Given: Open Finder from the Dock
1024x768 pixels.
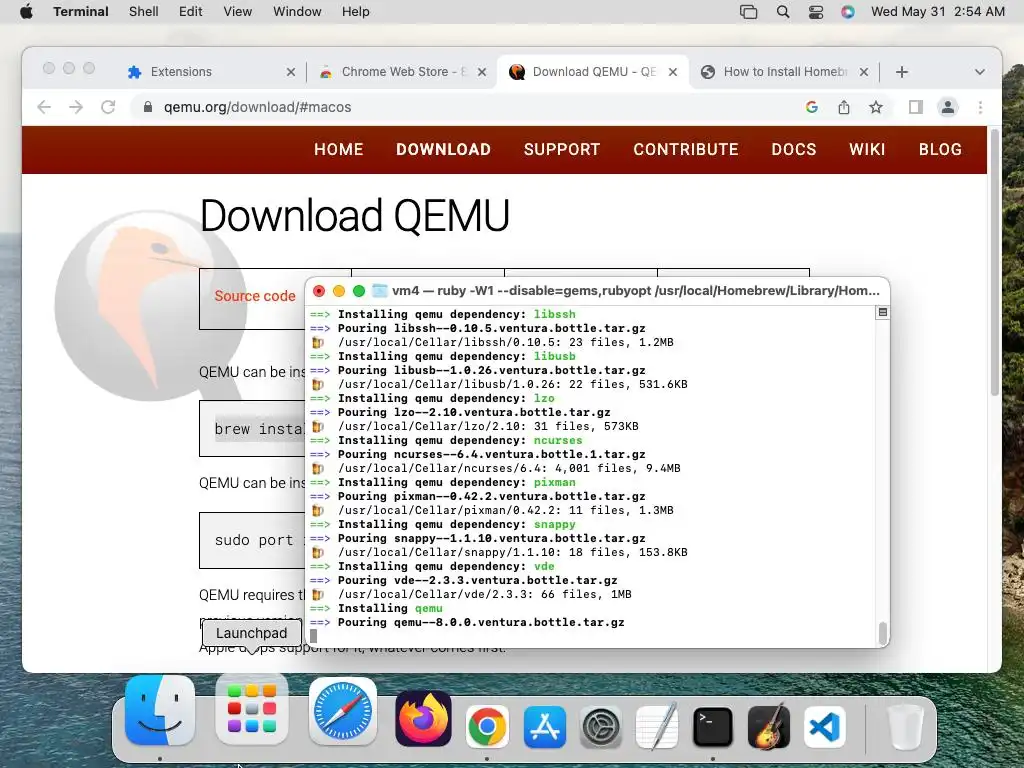Looking at the screenshot, I should pos(160,711).
